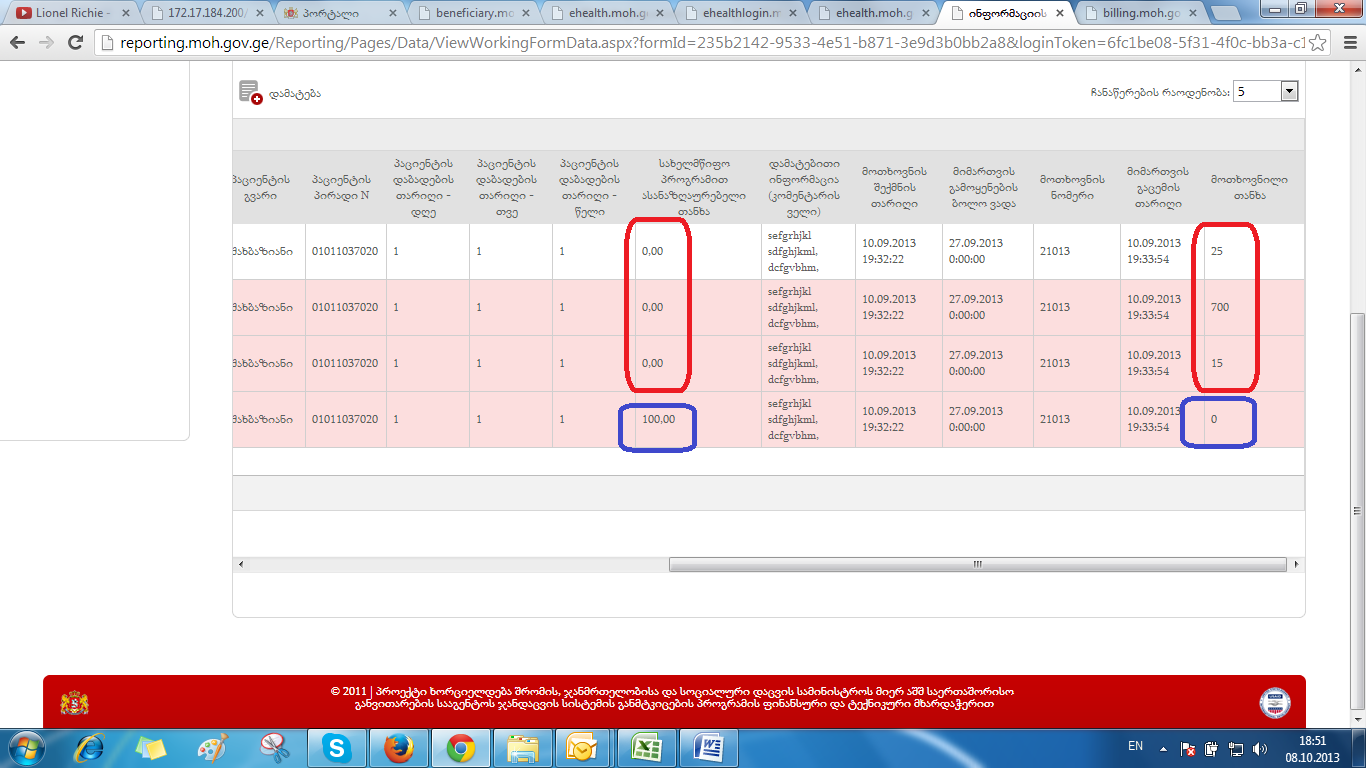Switch to the billing.moh.gov tab

pos(1140,13)
